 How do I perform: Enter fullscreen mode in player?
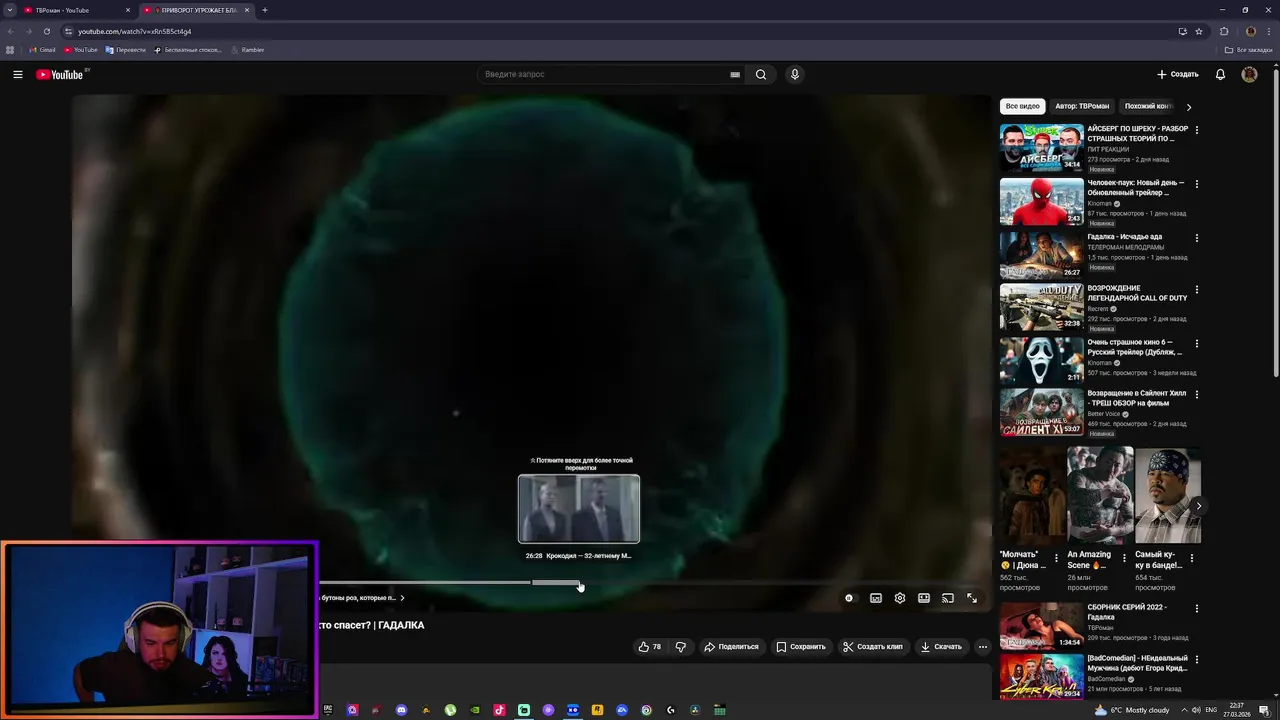(972, 598)
